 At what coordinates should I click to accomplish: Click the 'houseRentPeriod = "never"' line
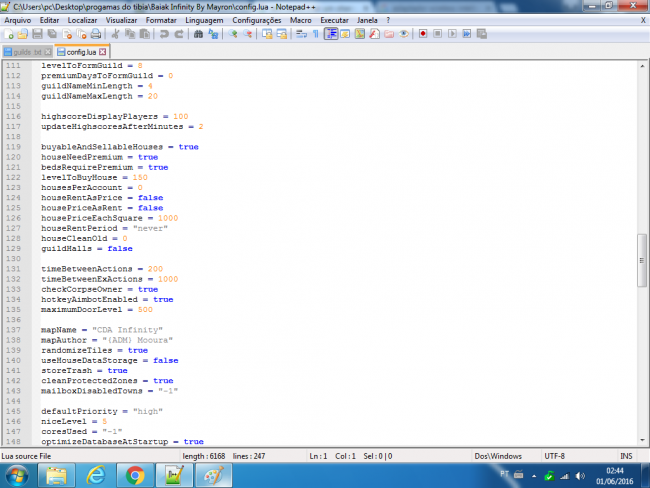point(104,228)
